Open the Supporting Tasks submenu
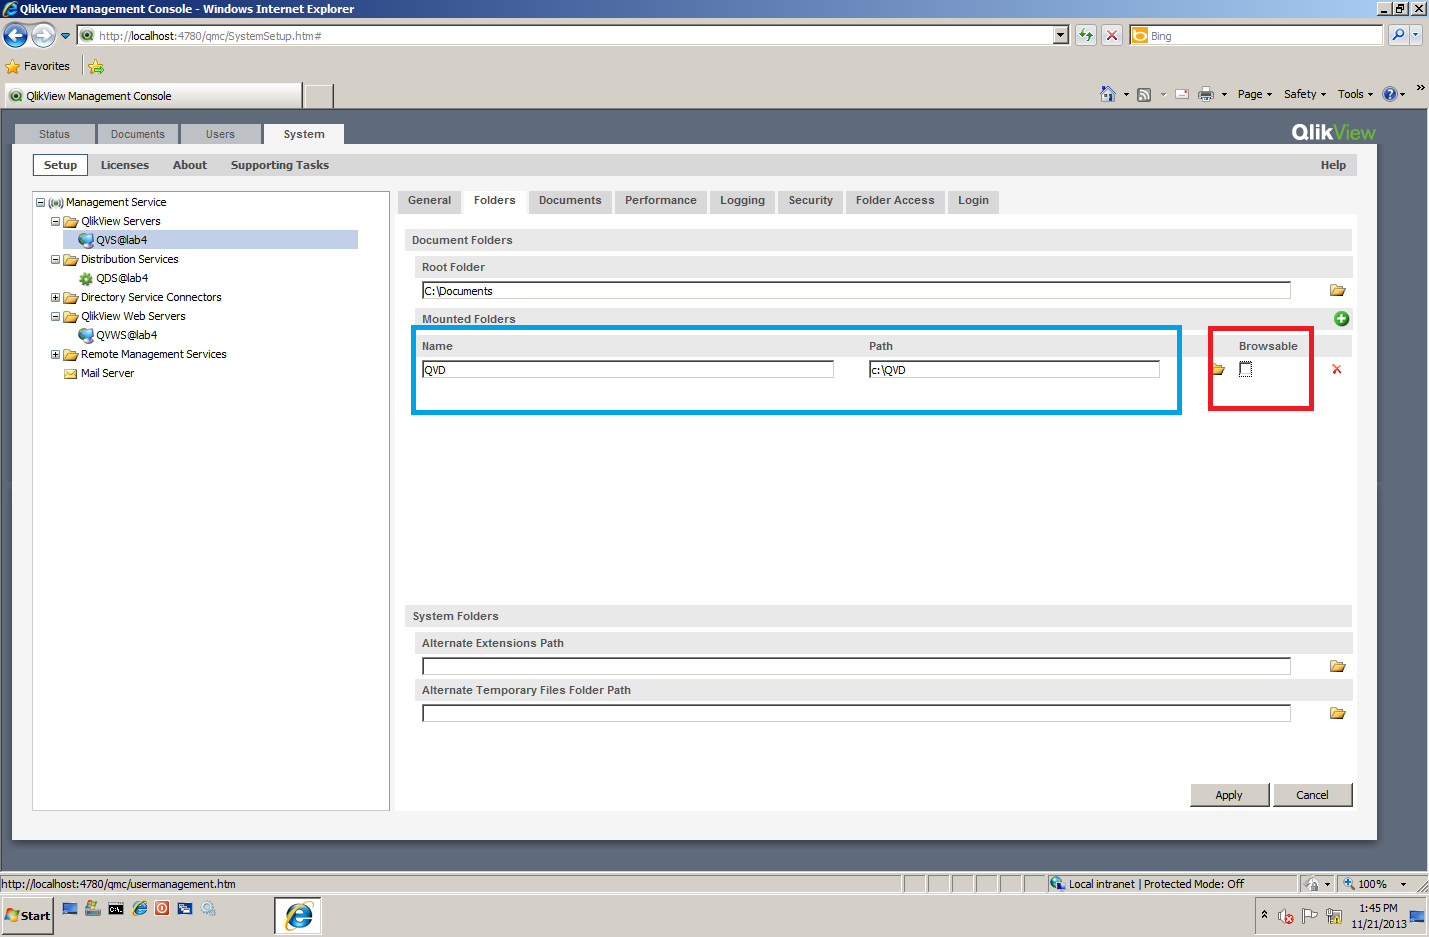1429x937 pixels. coord(280,165)
